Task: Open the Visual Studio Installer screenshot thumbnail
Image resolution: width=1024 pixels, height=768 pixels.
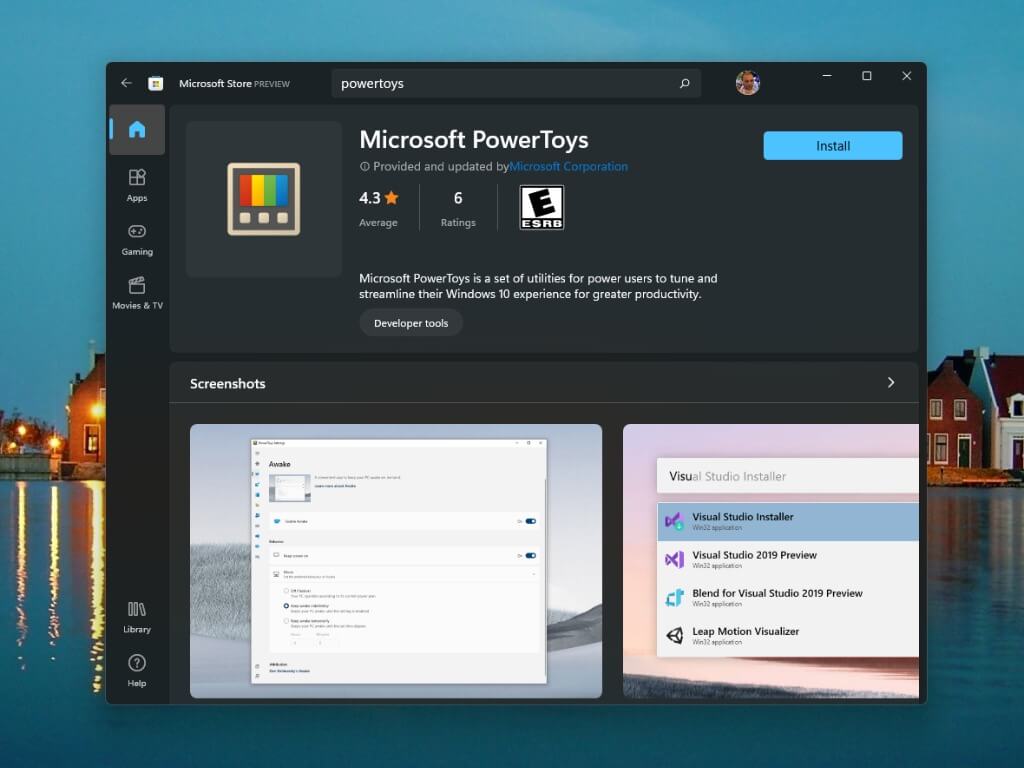Action: pyautogui.click(x=771, y=561)
